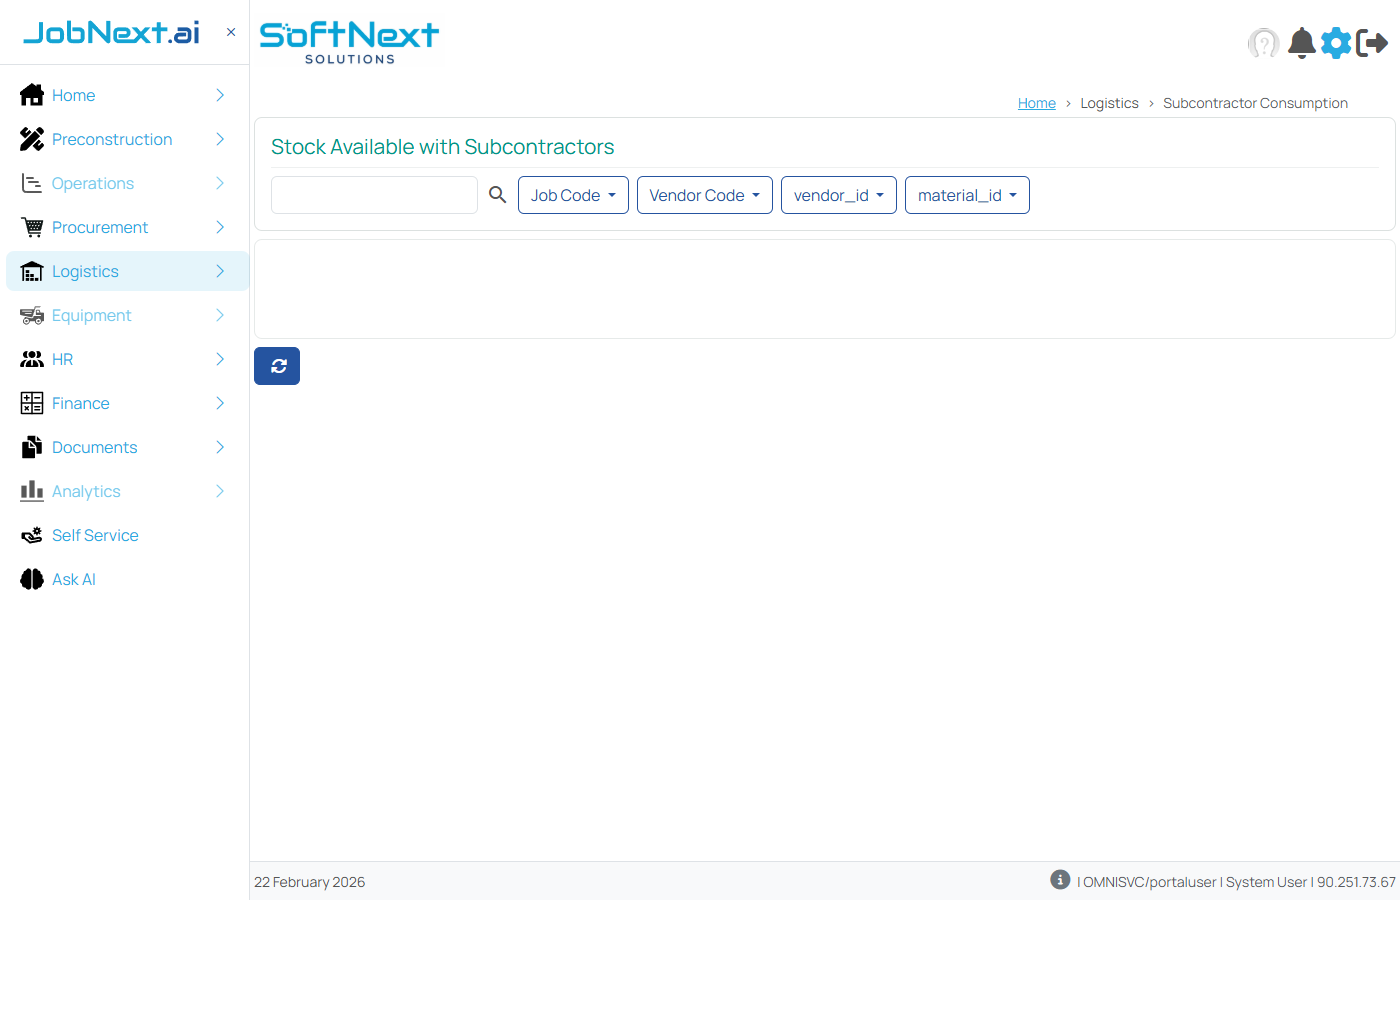Click the Home breadcrumb link
1400x1035 pixels.
tap(1036, 102)
